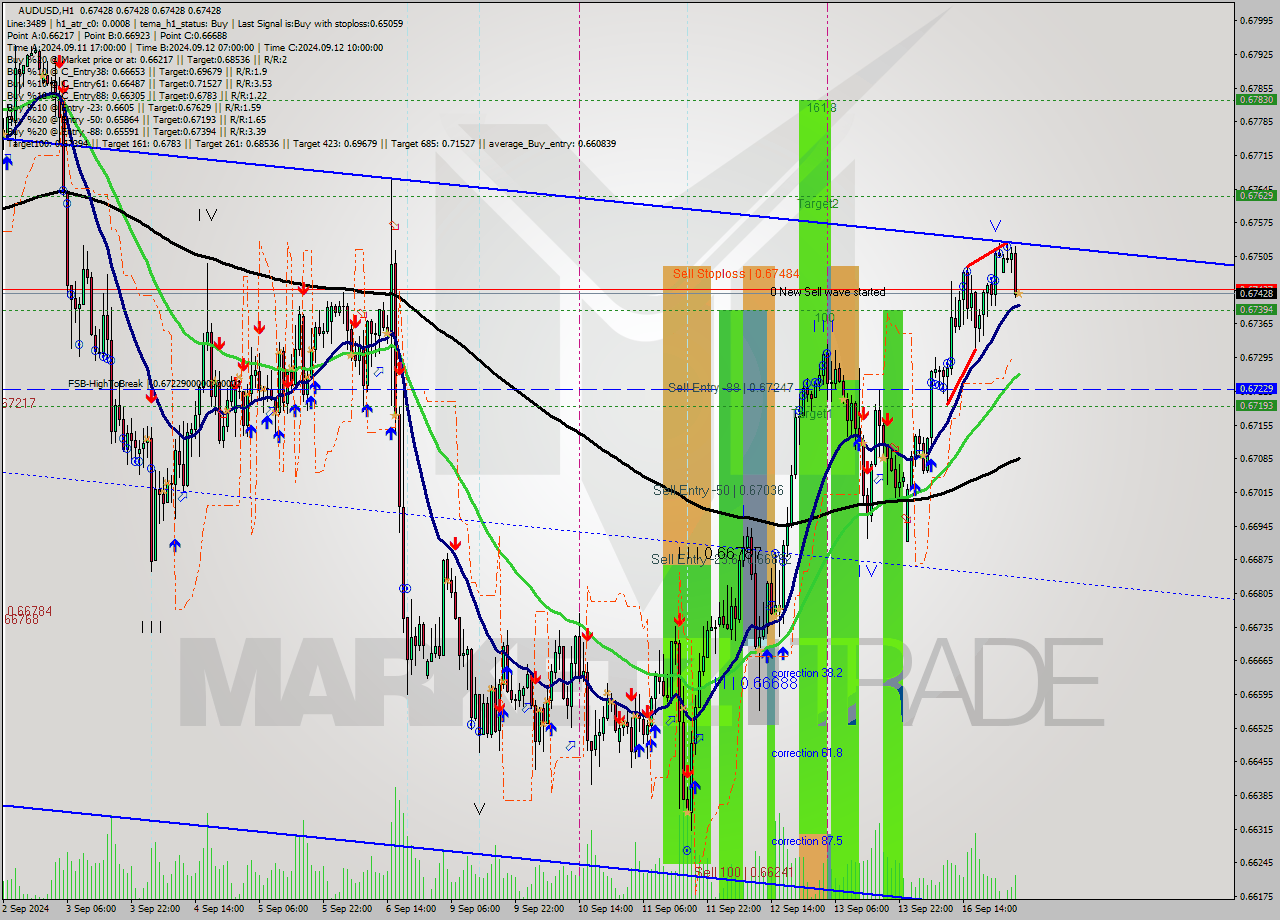
Task: Click the 0.67193 price tag on axis
Action: click(1256, 405)
